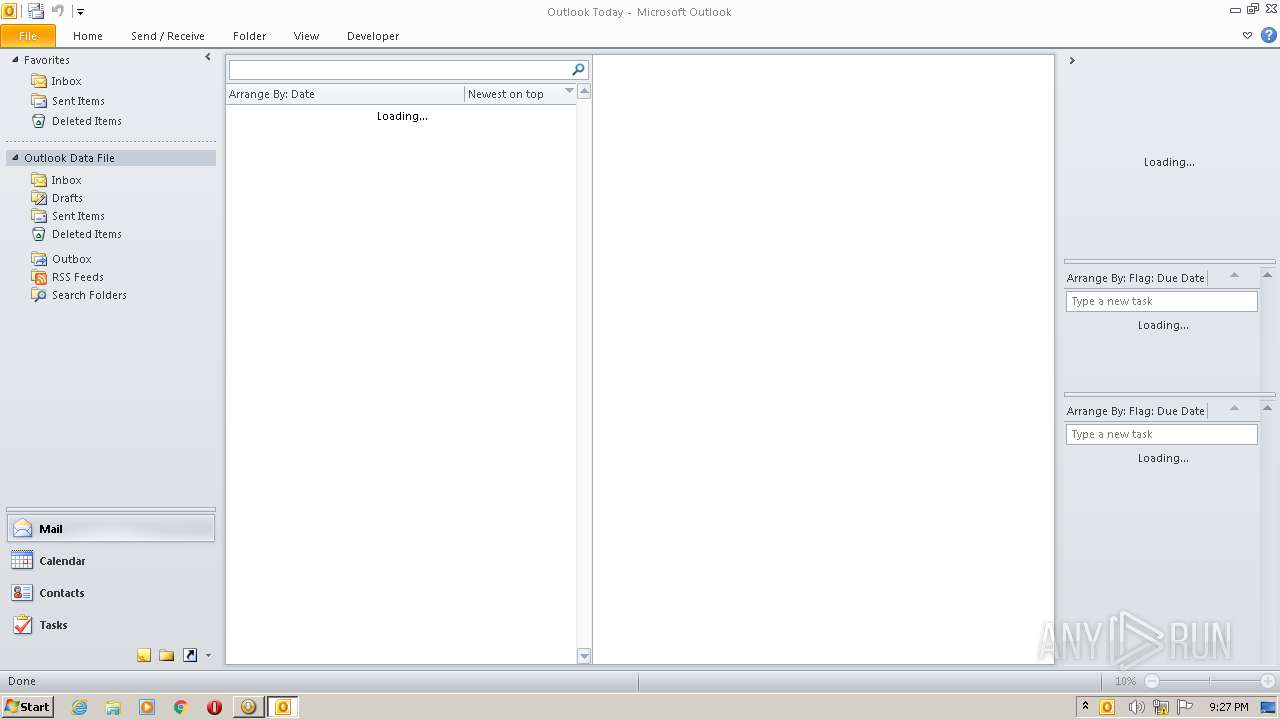Screen dimensions: 1280x720
Task: Click the first Outlook taskbar button
Action: click(248, 707)
